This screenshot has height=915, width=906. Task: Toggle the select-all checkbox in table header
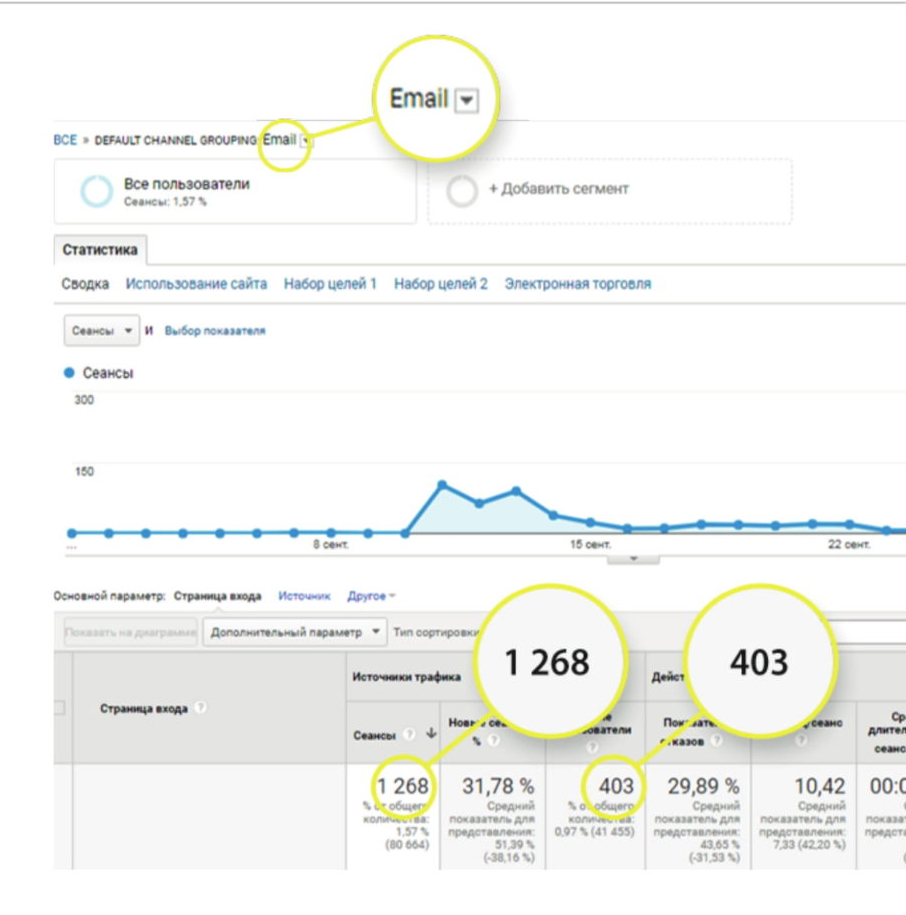(58, 708)
